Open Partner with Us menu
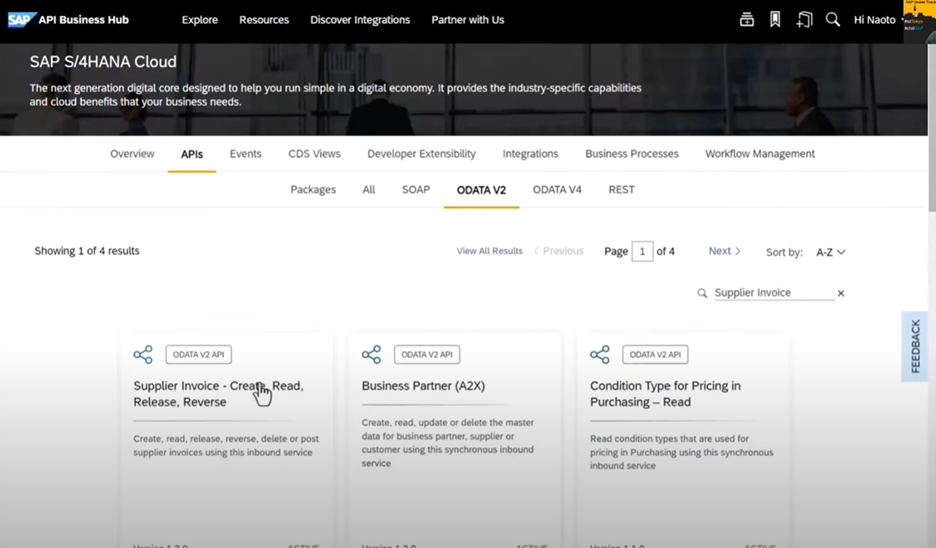 (x=468, y=20)
